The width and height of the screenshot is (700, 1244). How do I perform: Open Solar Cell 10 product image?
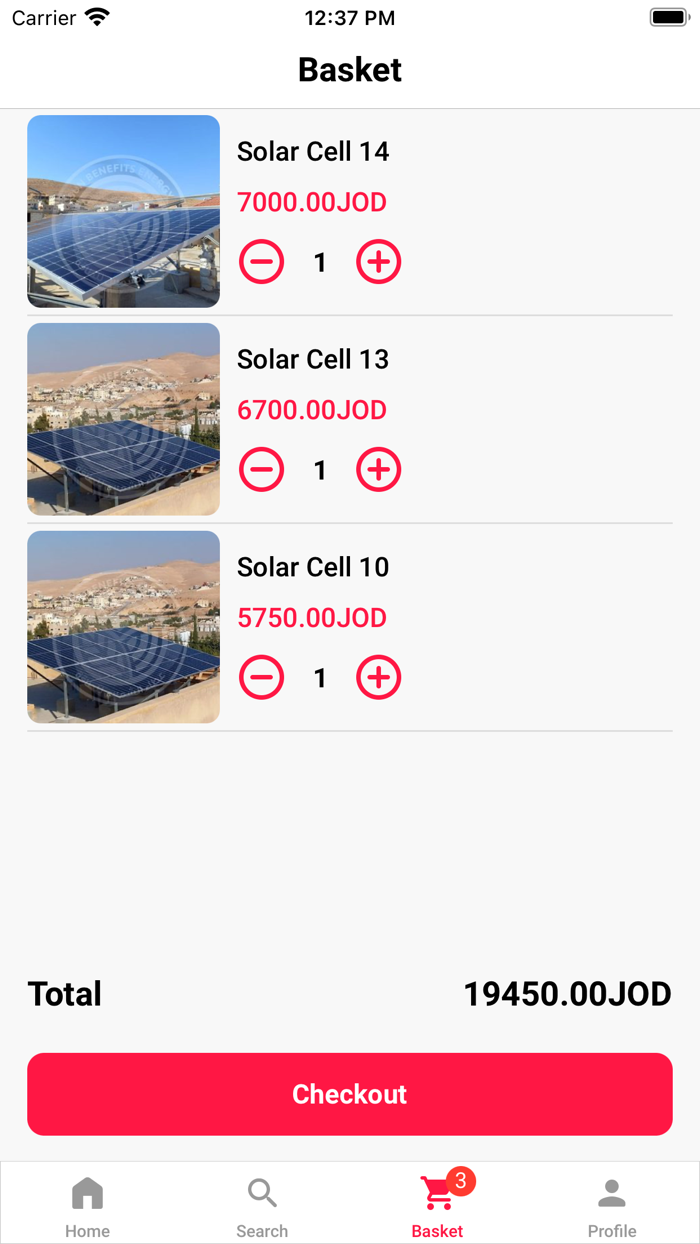pyautogui.click(x=123, y=627)
